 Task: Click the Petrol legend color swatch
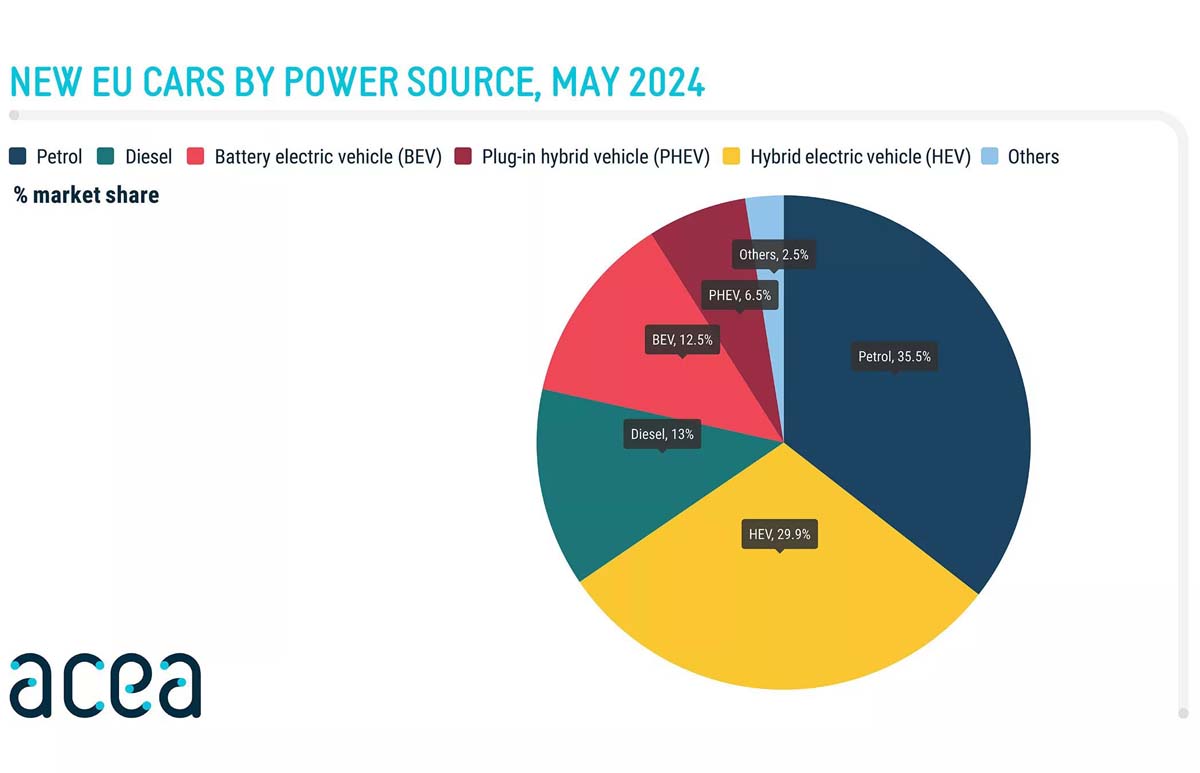click(x=19, y=157)
